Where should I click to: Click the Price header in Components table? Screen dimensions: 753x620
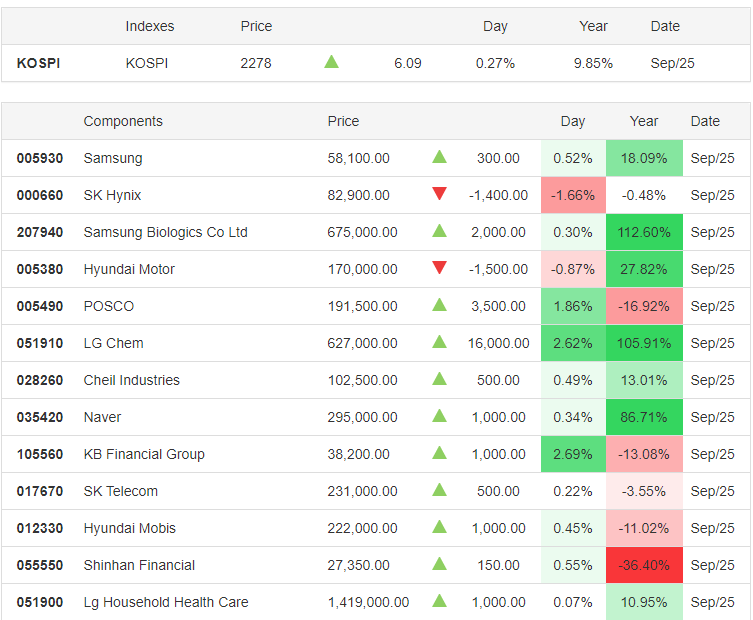343,122
